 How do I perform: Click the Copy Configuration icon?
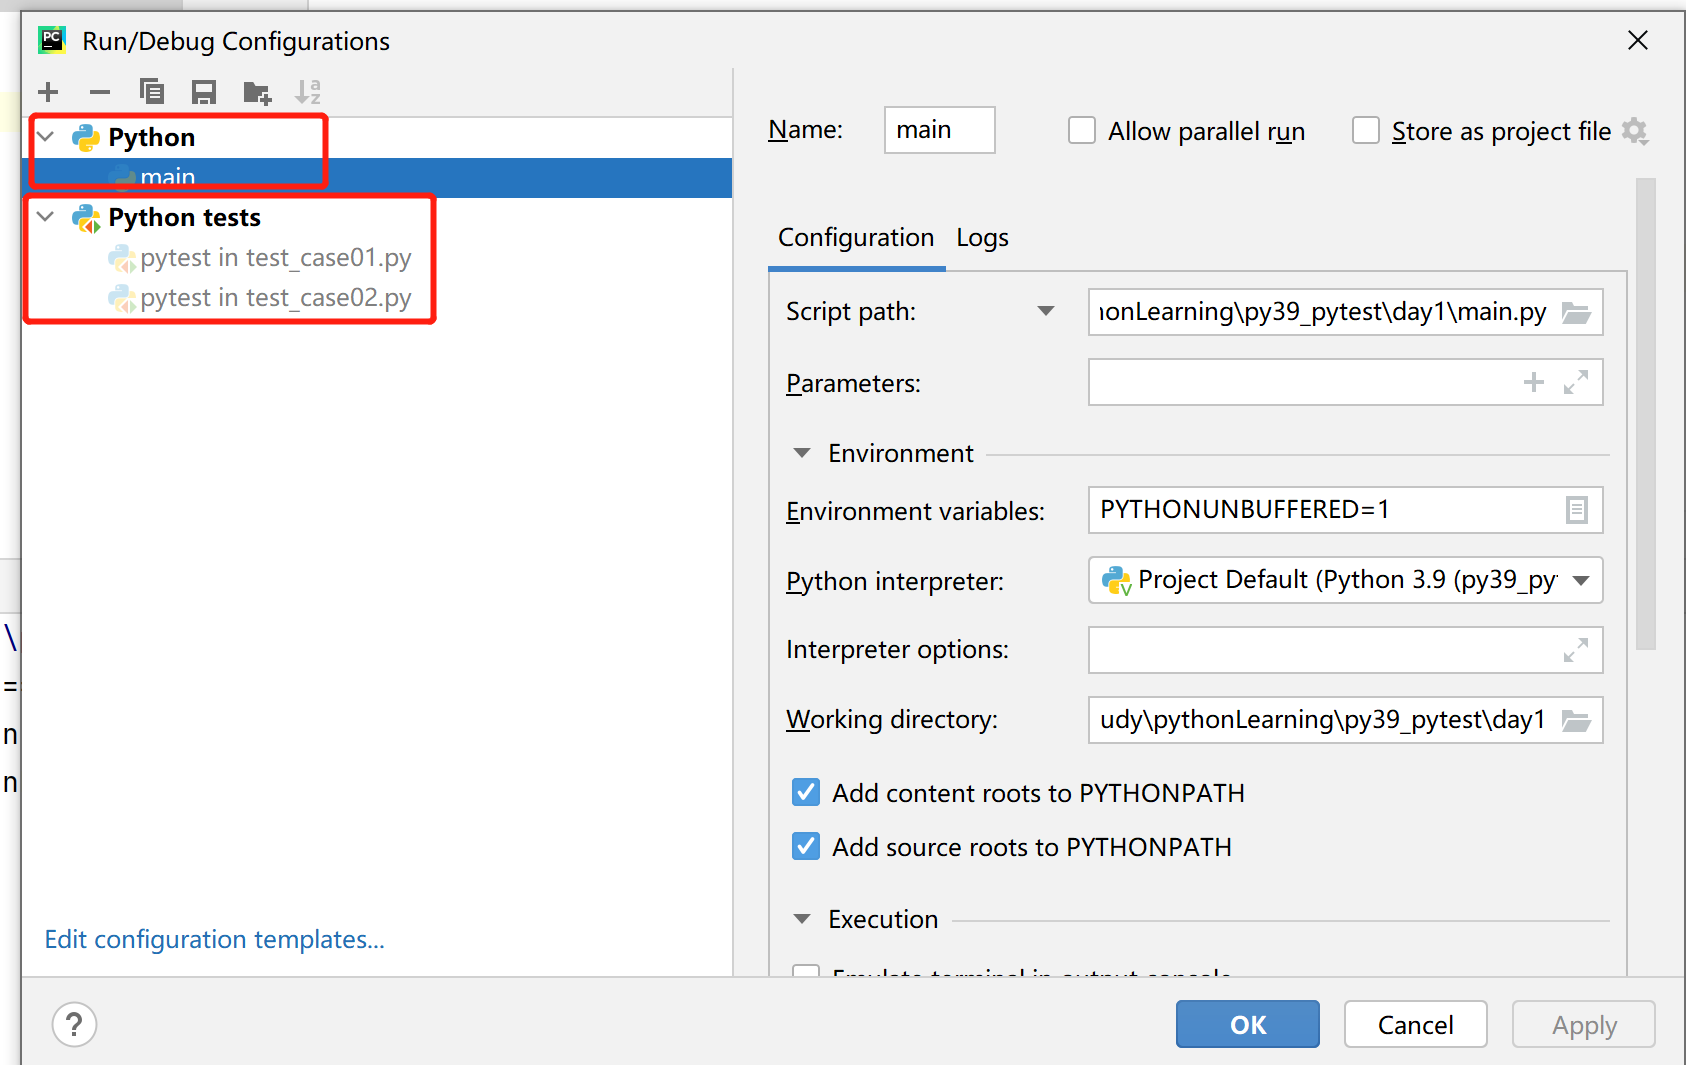(152, 93)
